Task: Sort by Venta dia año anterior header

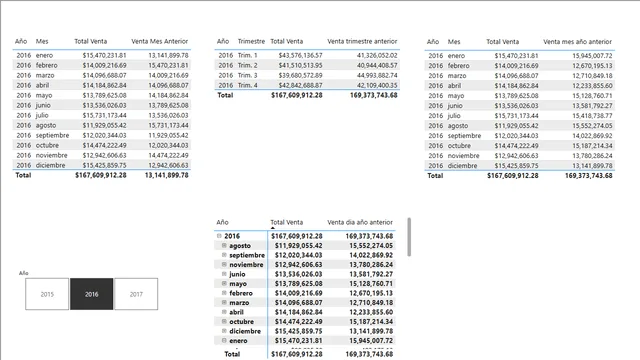Action: click(360, 222)
